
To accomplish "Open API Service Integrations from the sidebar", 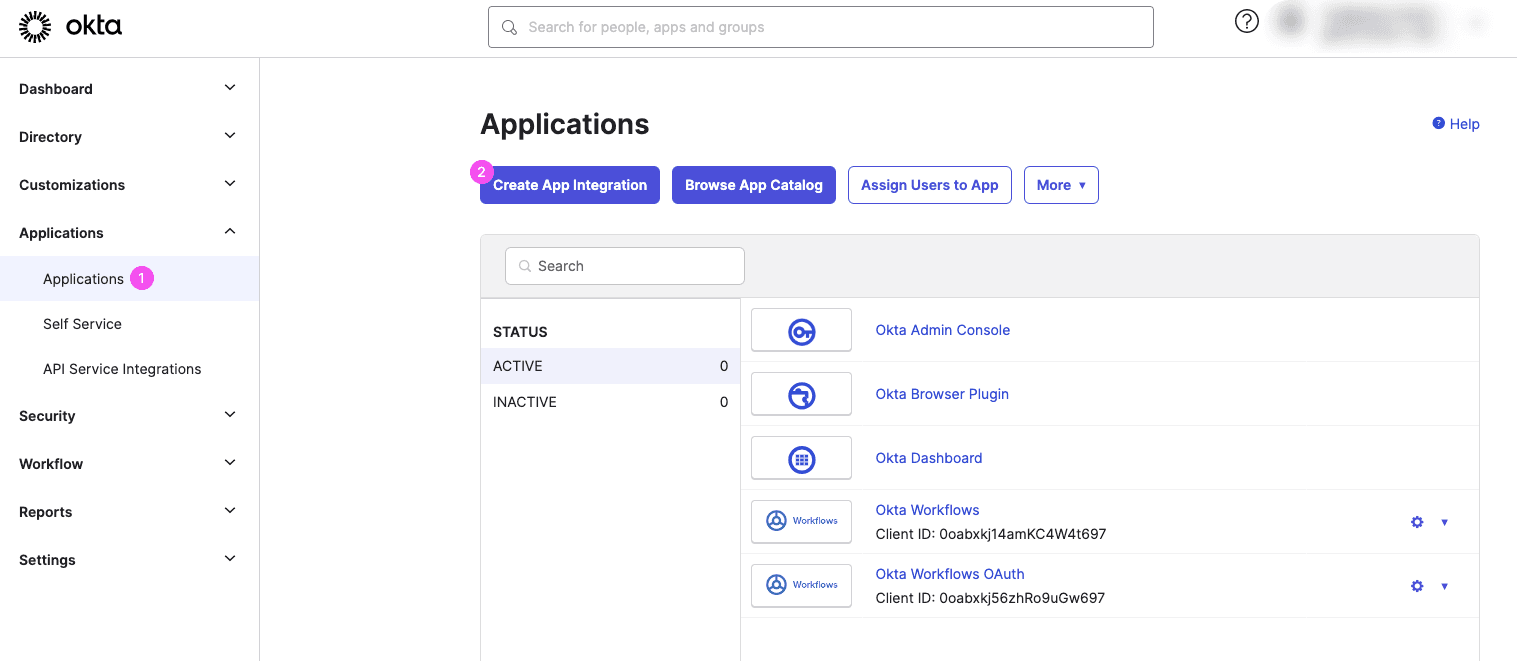I will [x=121, y=368].
